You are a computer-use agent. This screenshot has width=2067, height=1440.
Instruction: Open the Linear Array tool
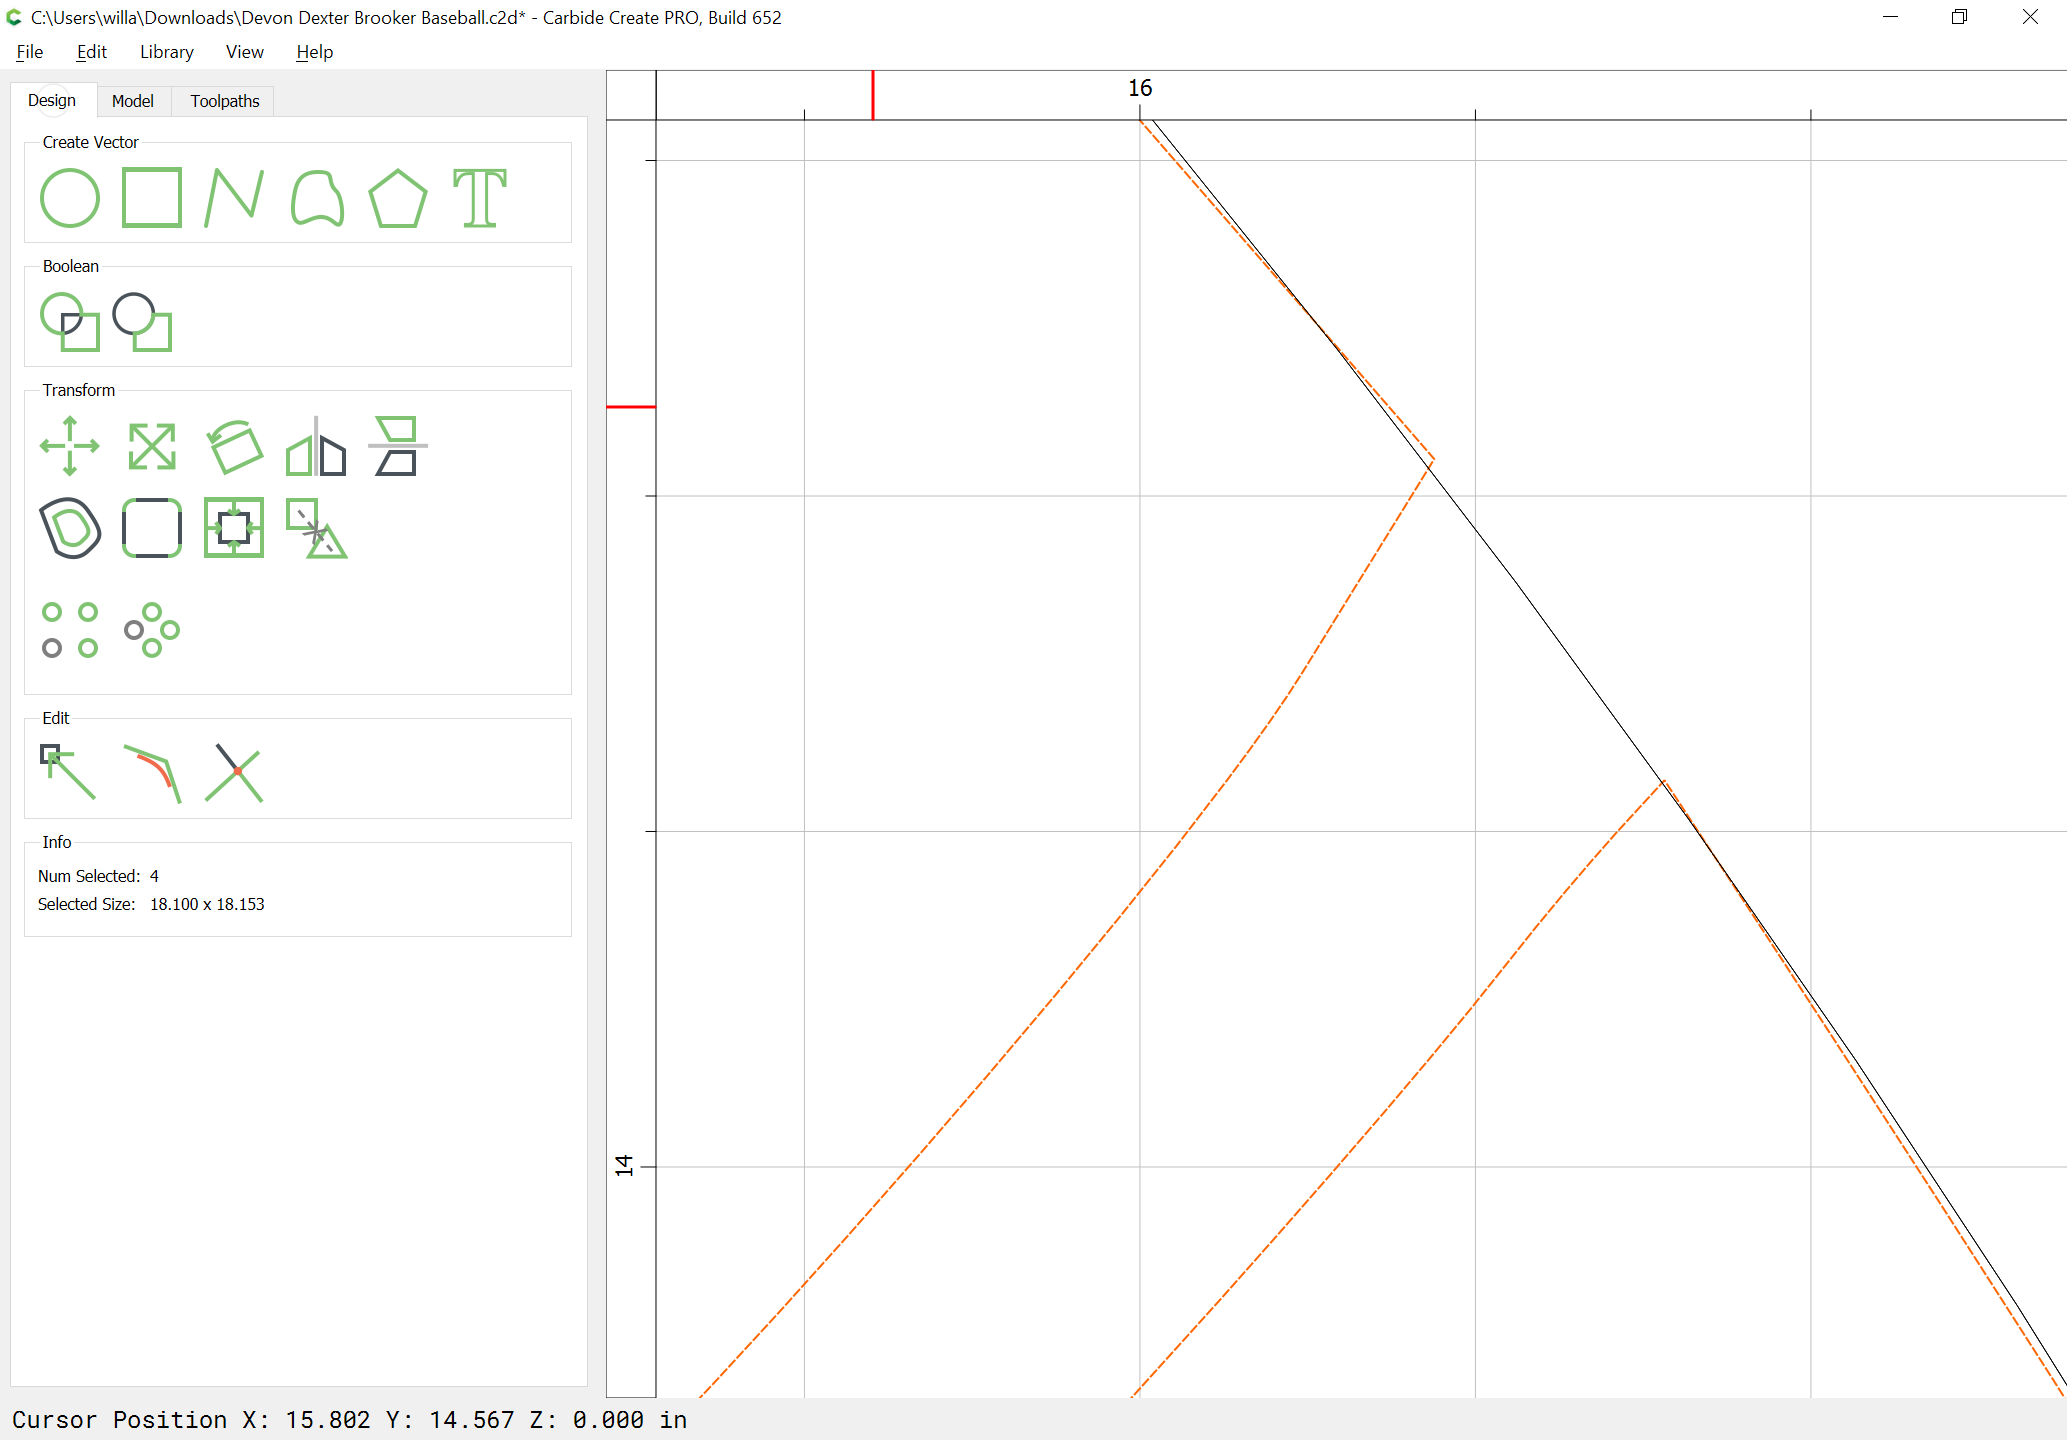click(70, 630)
